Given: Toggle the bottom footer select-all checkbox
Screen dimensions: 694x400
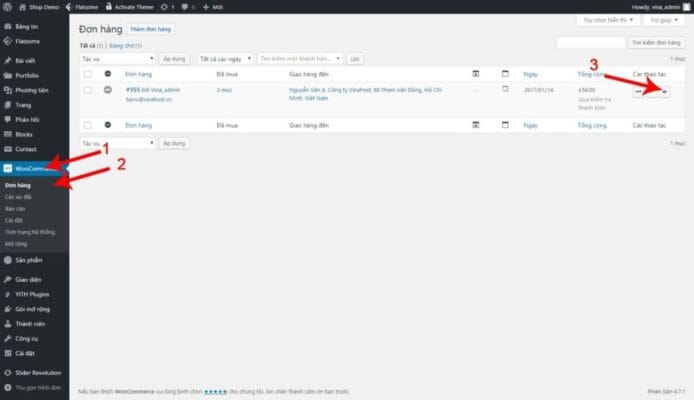Looking at the screenshot, I should (x=88, y=125).
